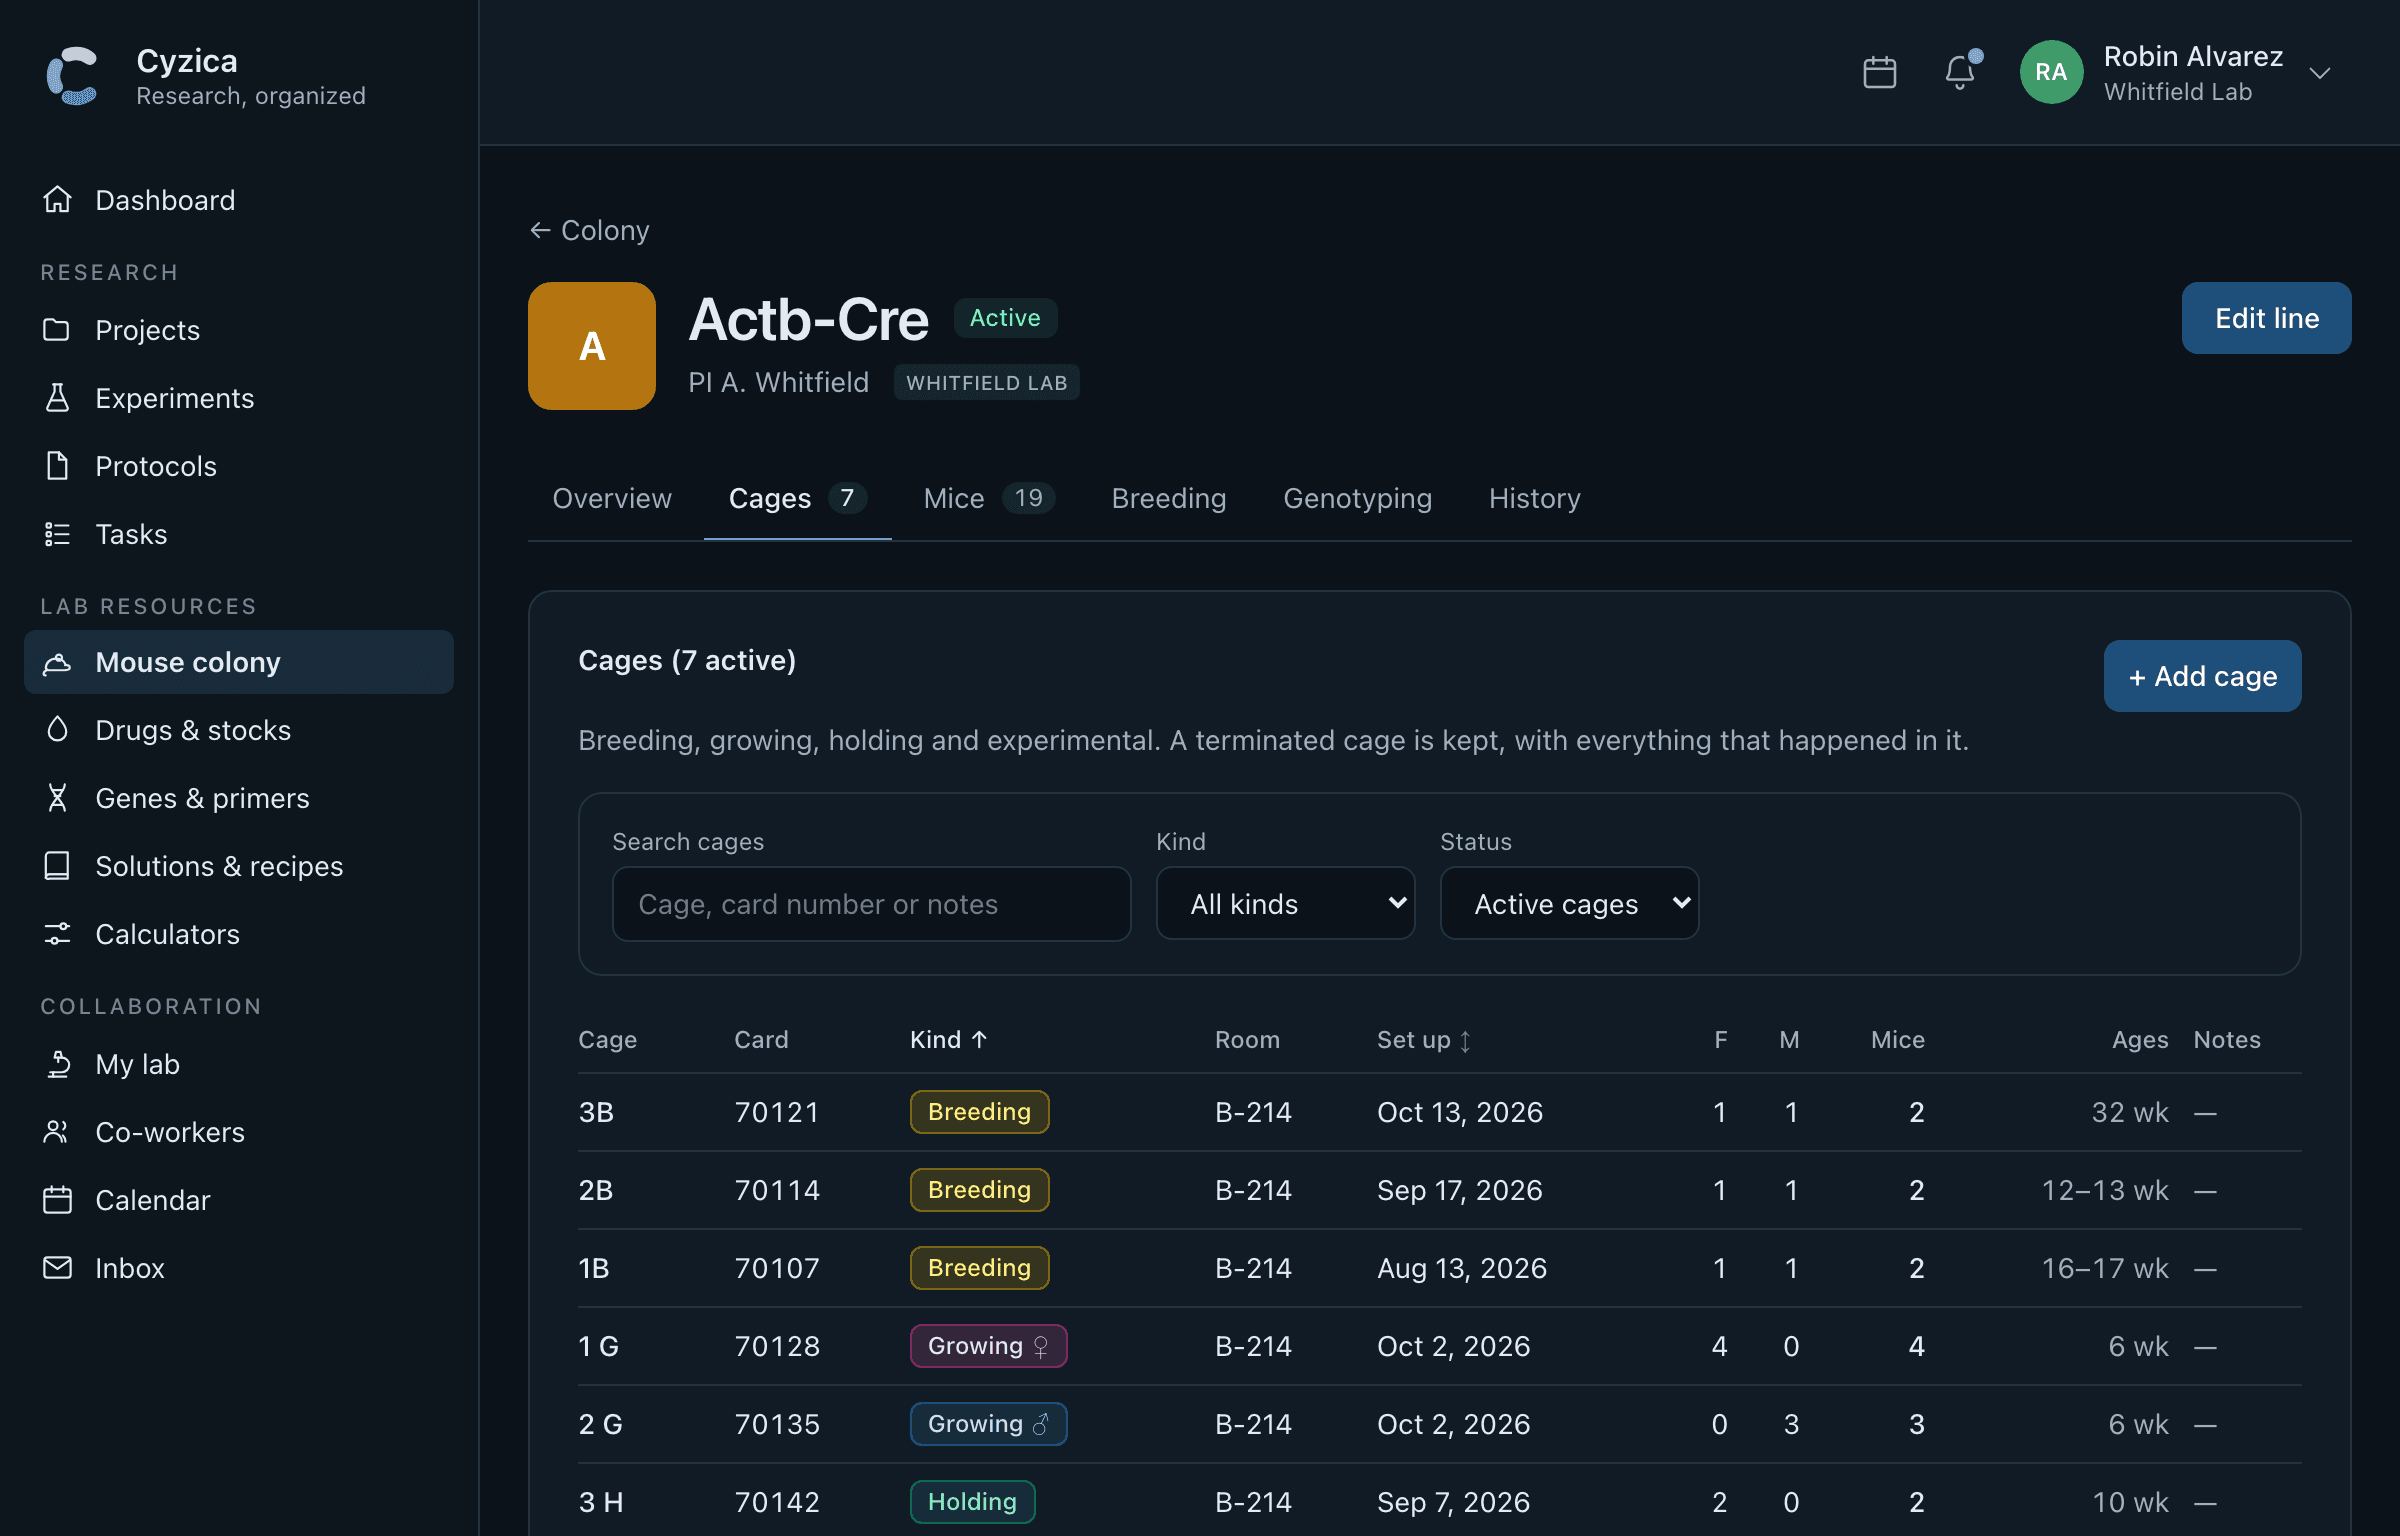Viewport: 2400px width, 1536px height.
Task: Click the Solutions & recipes book icon
Action: pyautogui.click(x=58, y=866)
